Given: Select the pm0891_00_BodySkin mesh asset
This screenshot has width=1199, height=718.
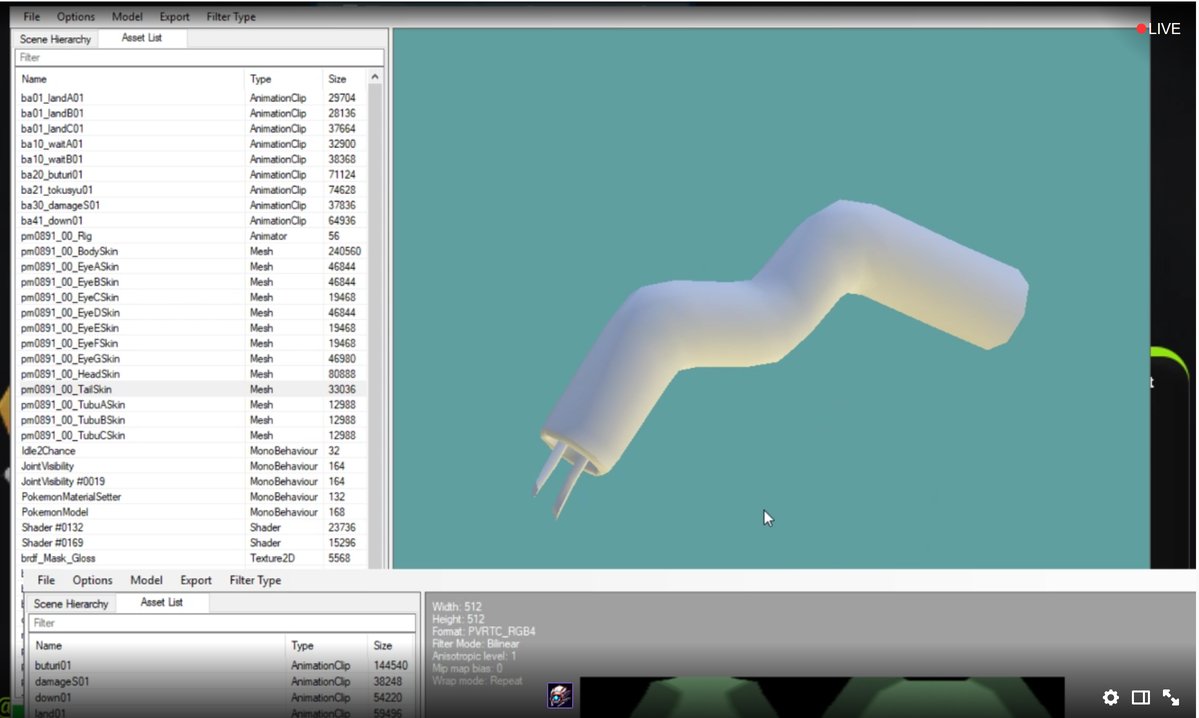Looking at the screenshot, I should [x=69, y=251].
